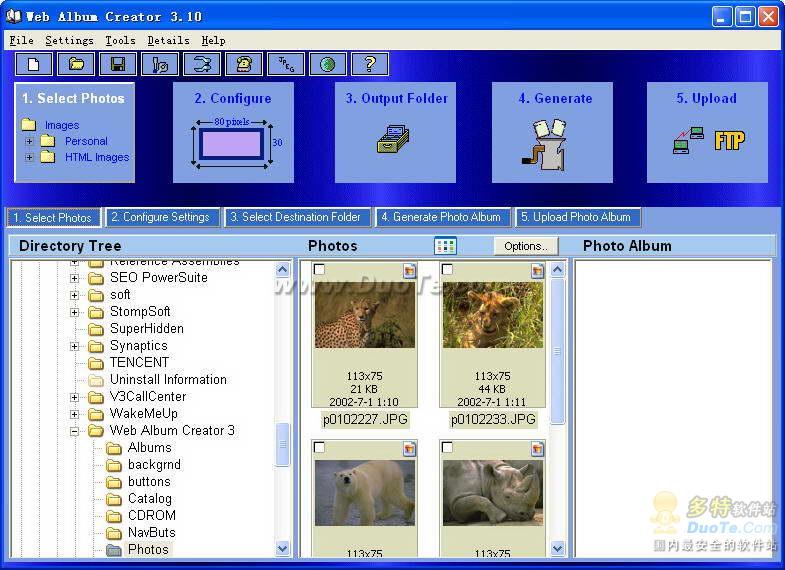Viewport: 785px width, 570px height.
Task: Open the 4. Generate step panel
Action: tap(553, 133)
